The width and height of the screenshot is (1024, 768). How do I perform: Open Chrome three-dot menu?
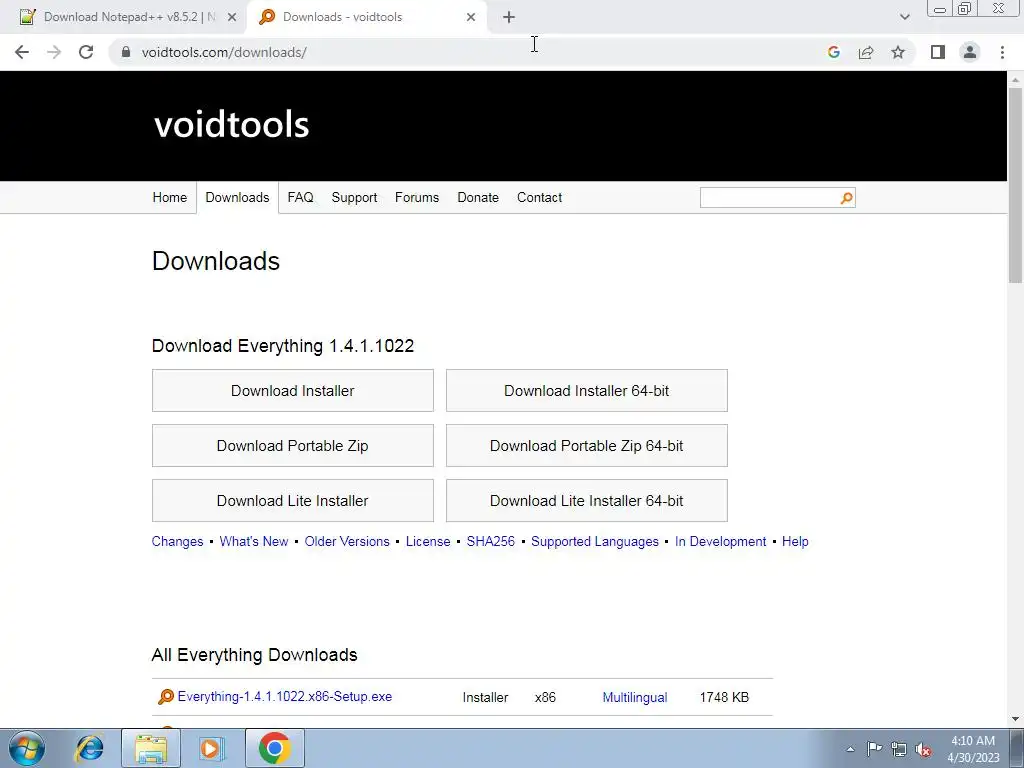pyautogui.click(x=1002, y=52)
